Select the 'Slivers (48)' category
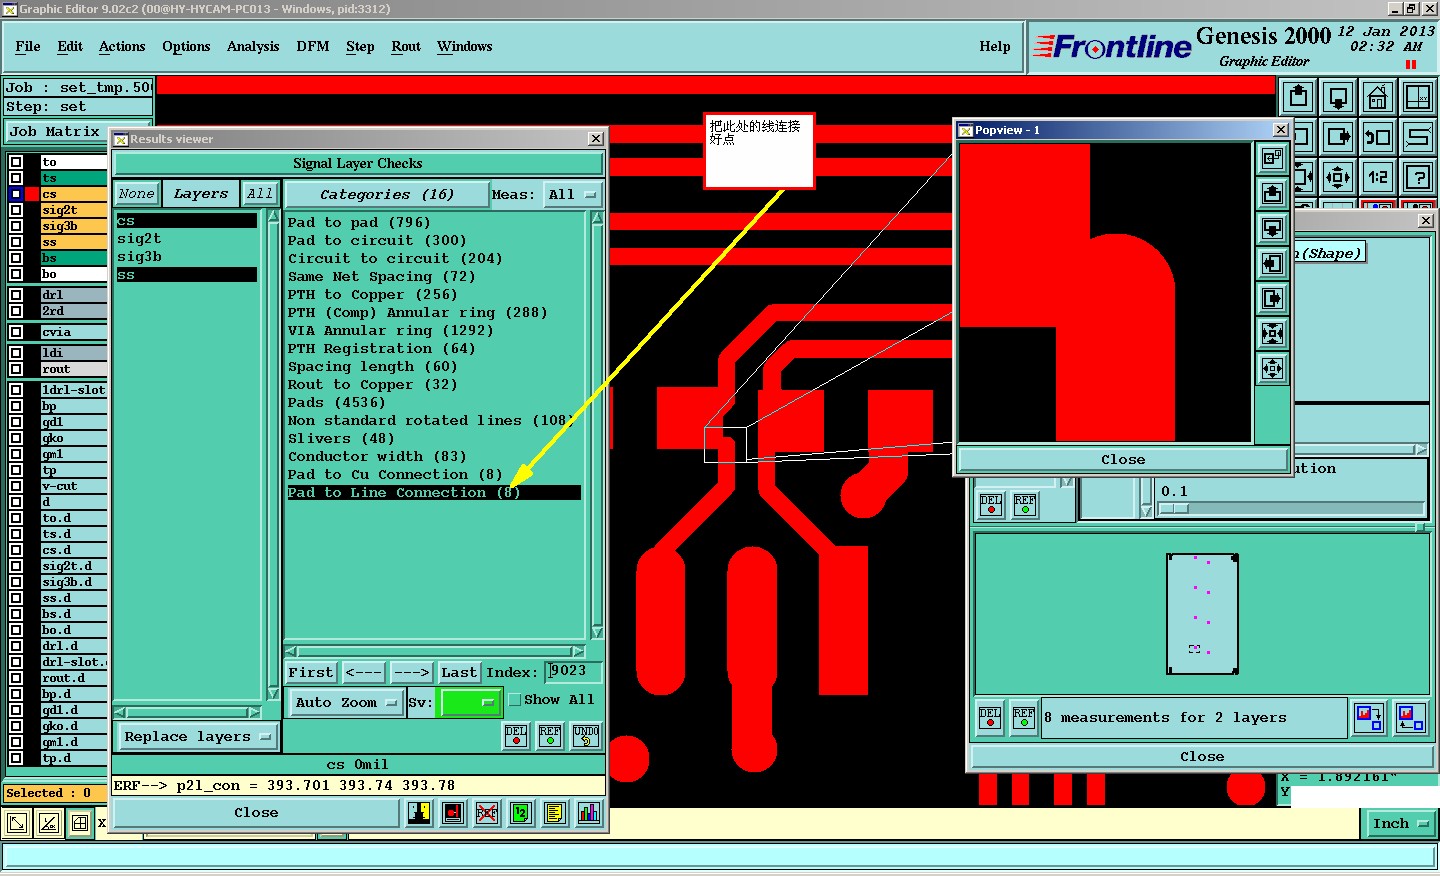 [x=341, y=439]
